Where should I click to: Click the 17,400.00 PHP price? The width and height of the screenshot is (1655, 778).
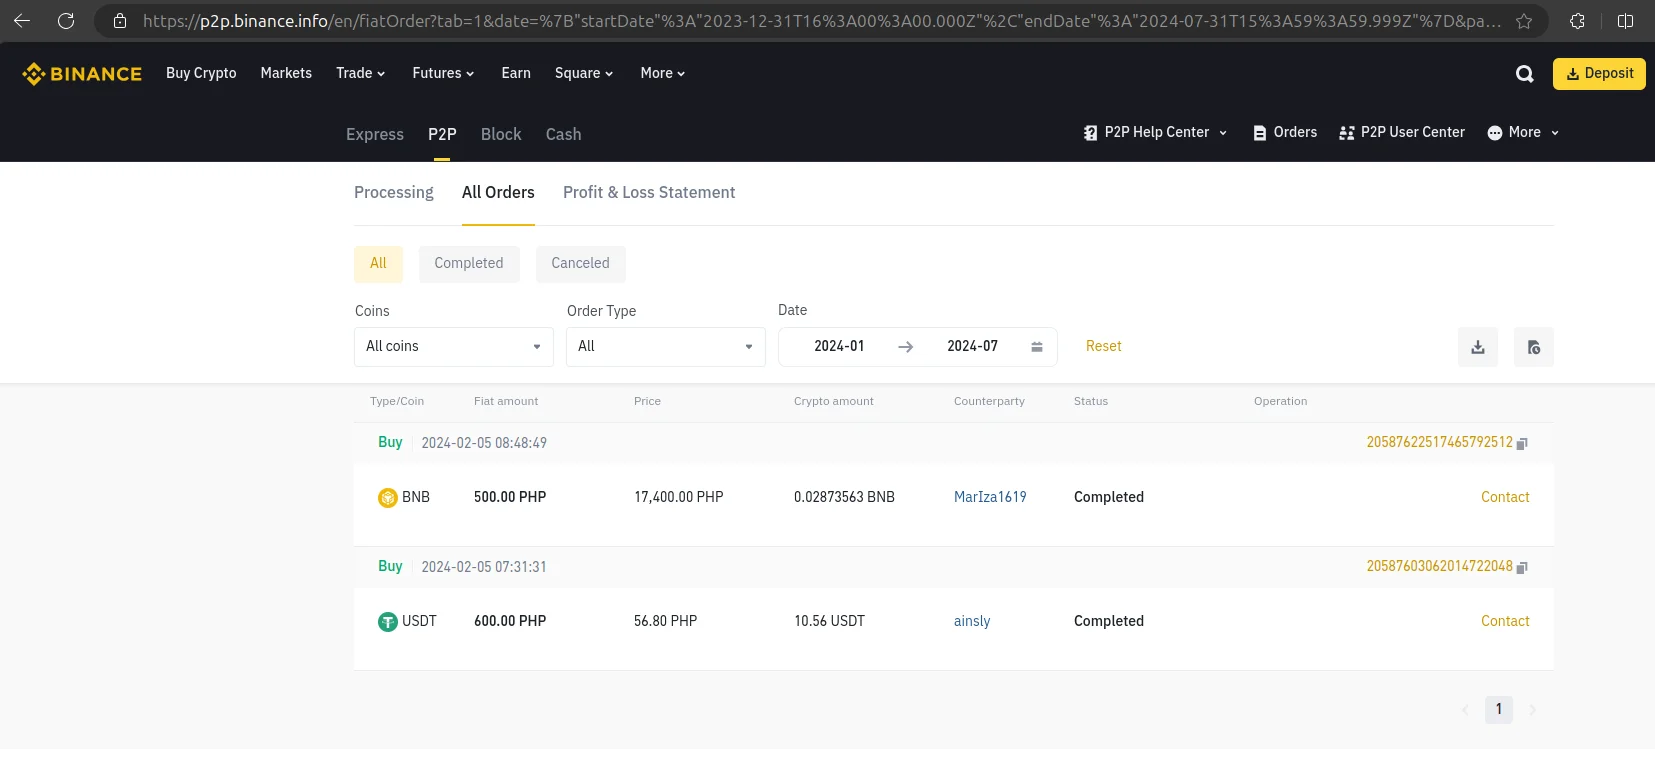[x=679, y=497]
